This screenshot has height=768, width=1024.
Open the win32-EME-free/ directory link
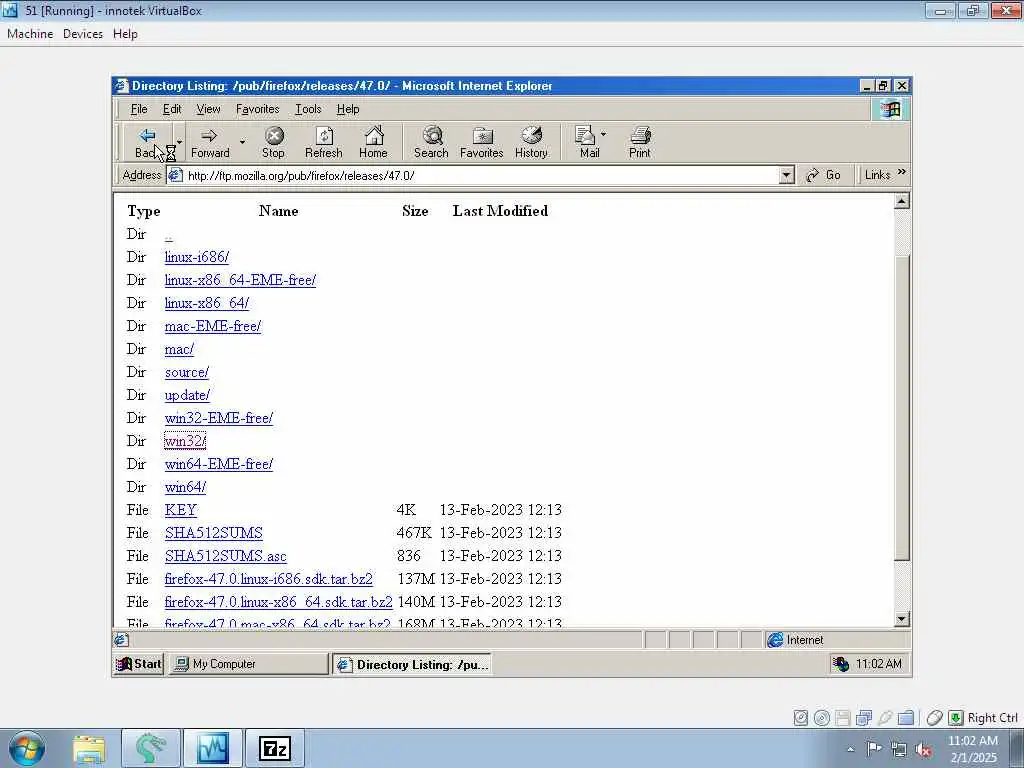click(219, 418)
